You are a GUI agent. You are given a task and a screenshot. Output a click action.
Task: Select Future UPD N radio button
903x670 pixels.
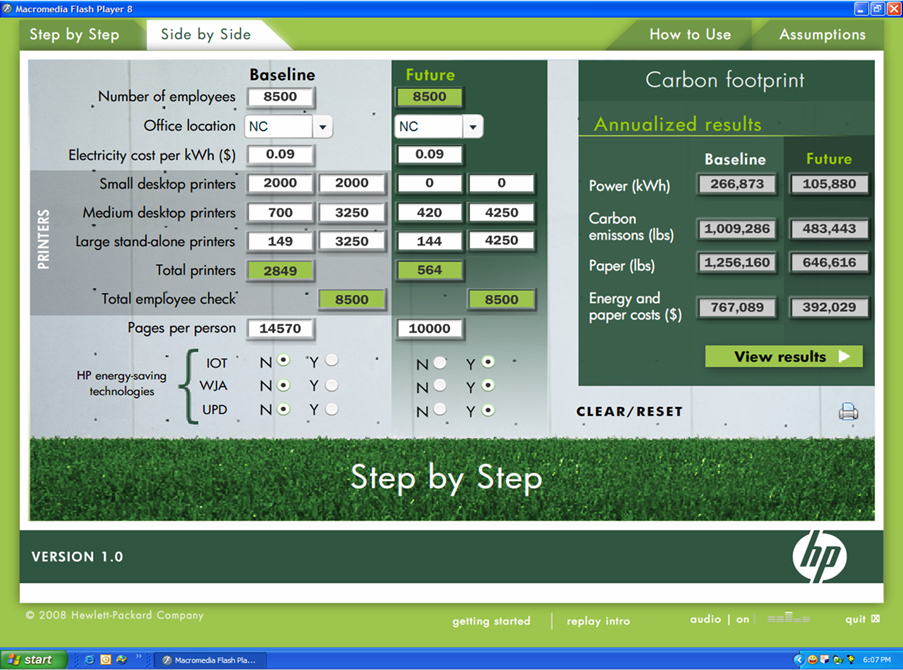(440, 410)
